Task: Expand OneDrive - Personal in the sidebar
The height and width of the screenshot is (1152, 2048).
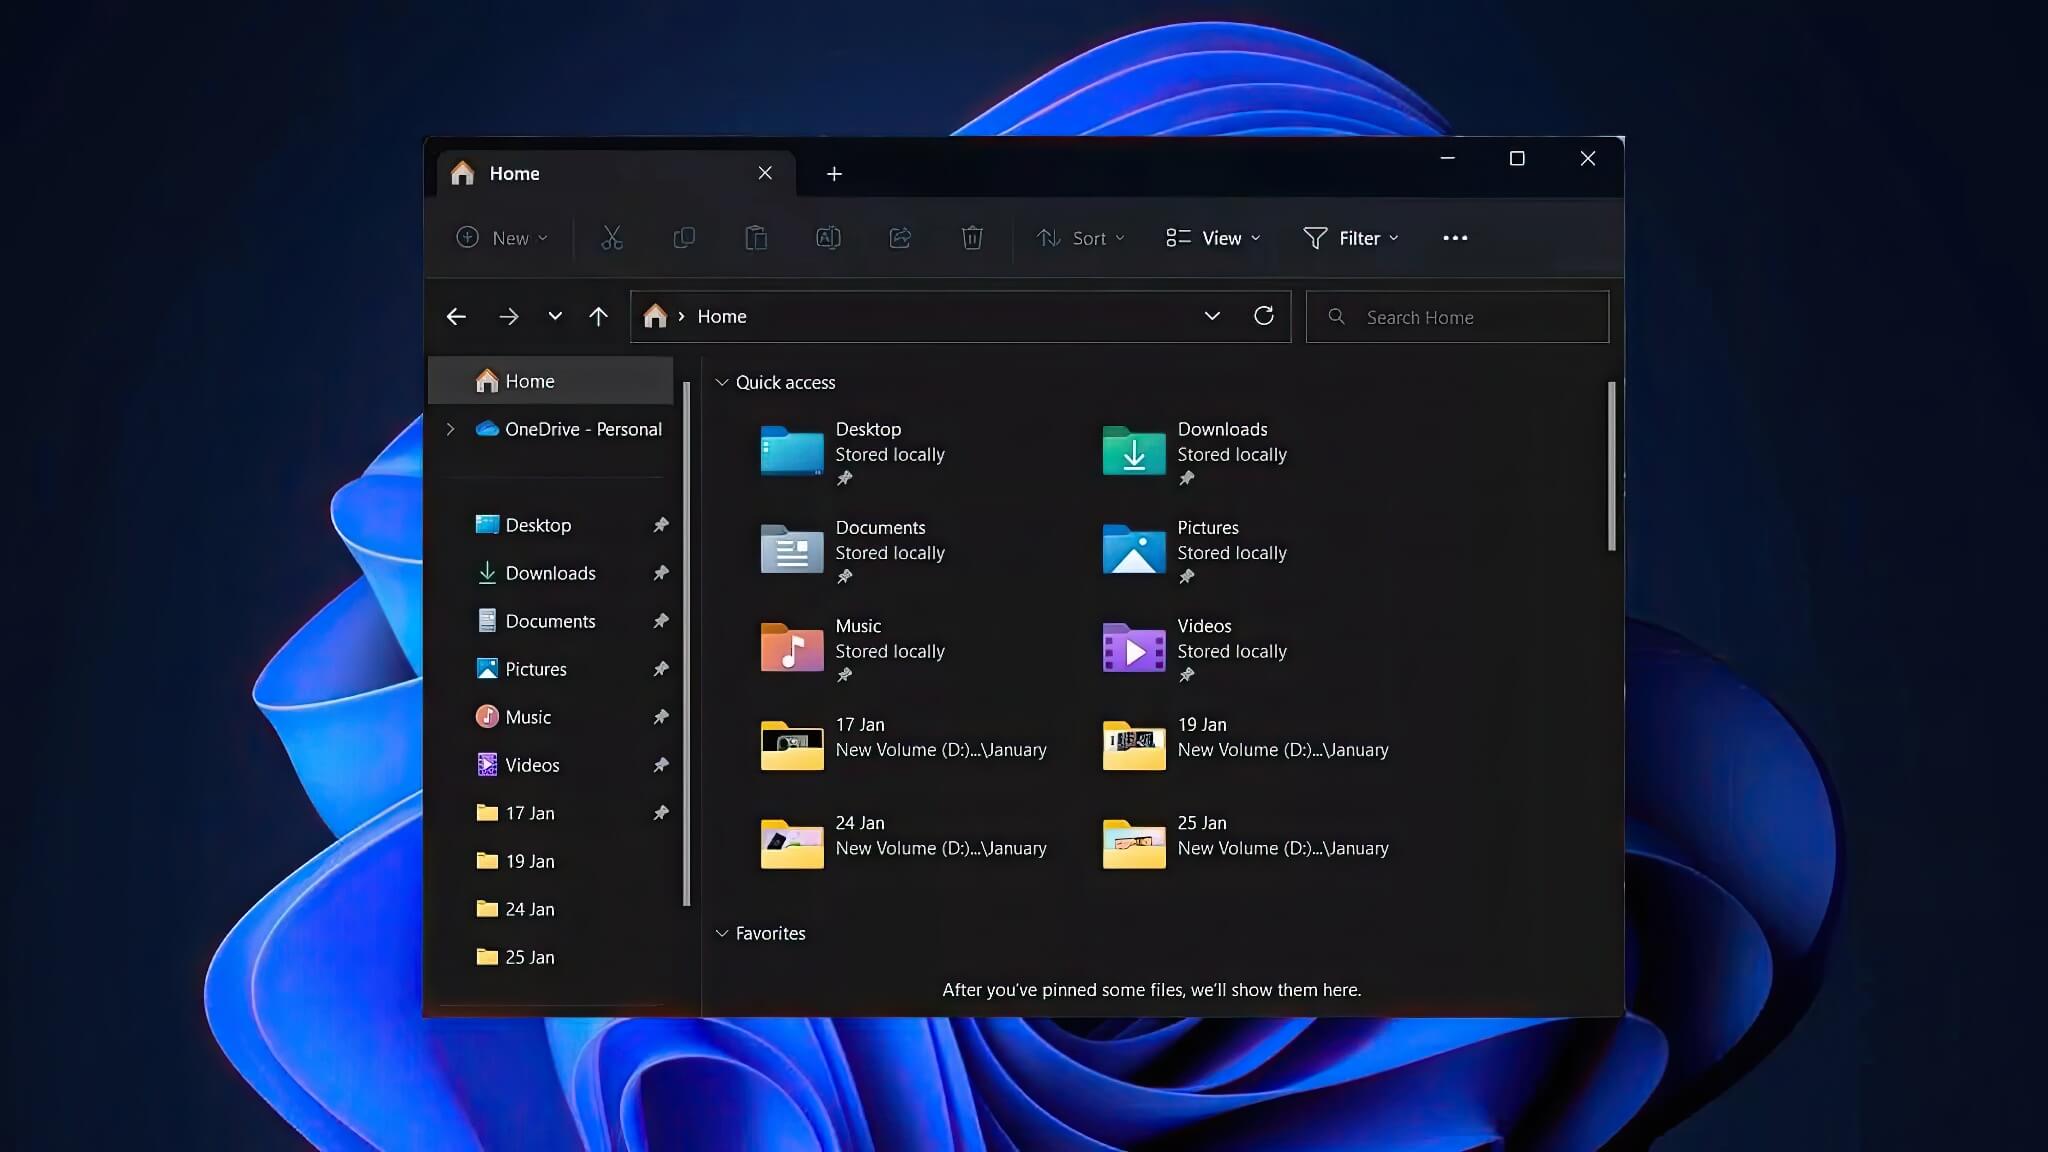Action: coord(452,428)
